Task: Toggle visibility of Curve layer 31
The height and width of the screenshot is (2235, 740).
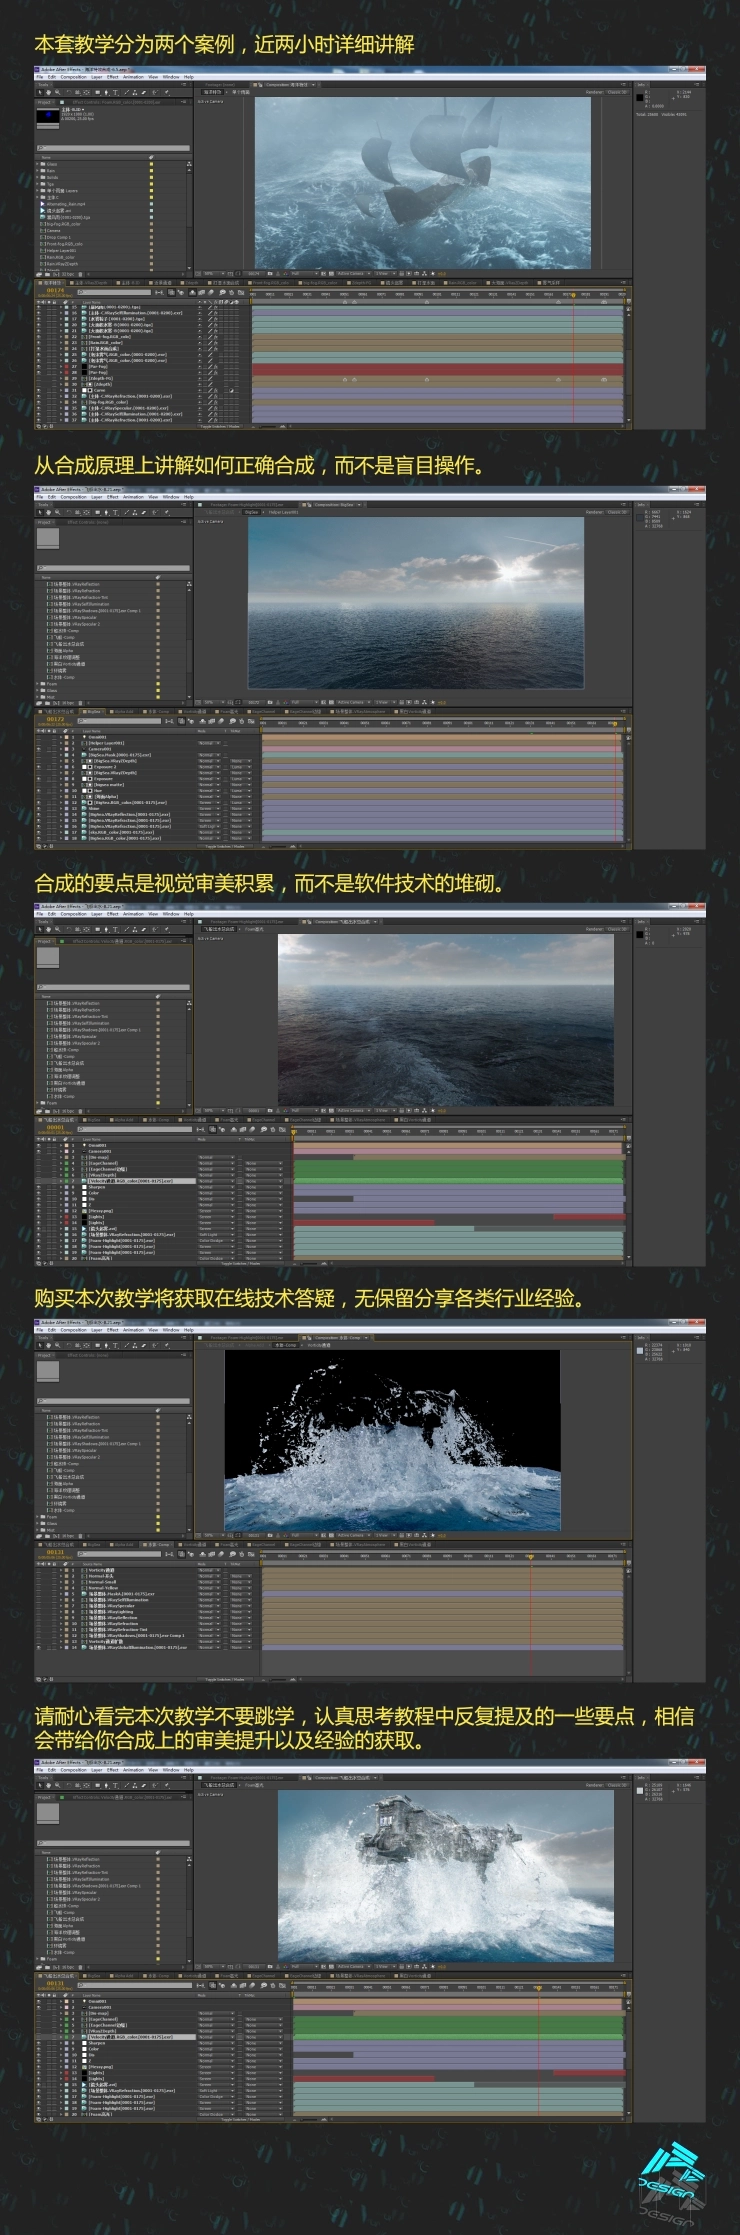Action: tap(39, 390)
